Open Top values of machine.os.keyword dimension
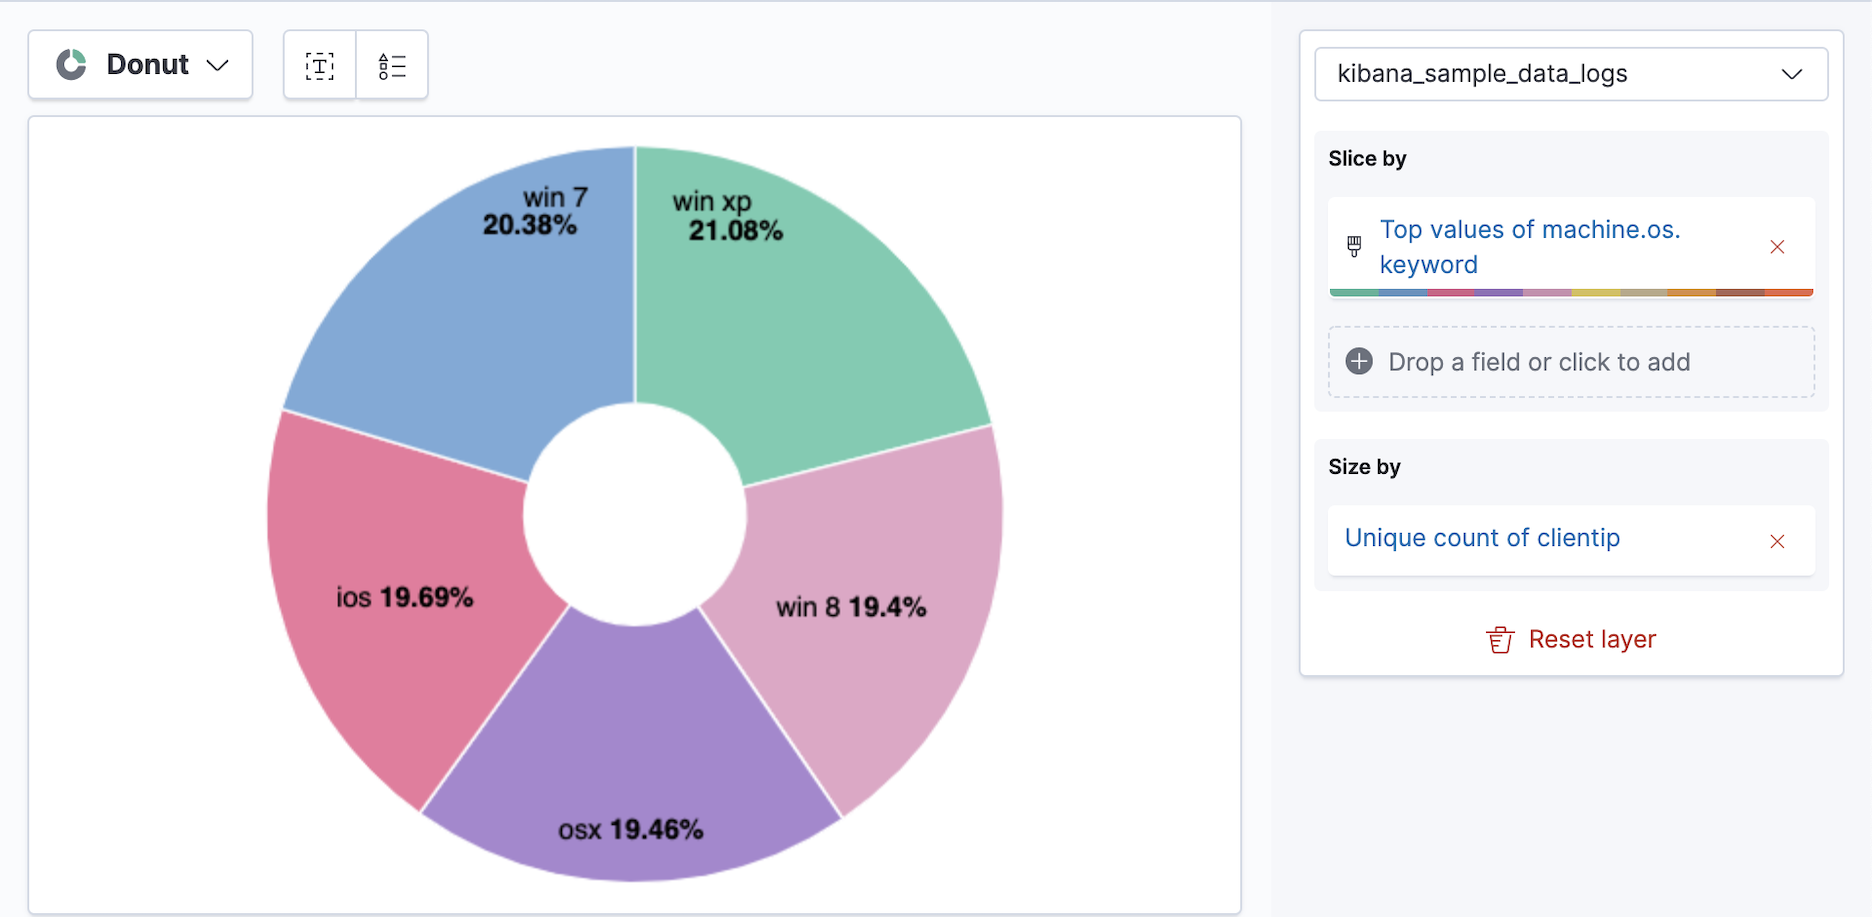This screenshot has height=917, width=1872. (1529, 246)
